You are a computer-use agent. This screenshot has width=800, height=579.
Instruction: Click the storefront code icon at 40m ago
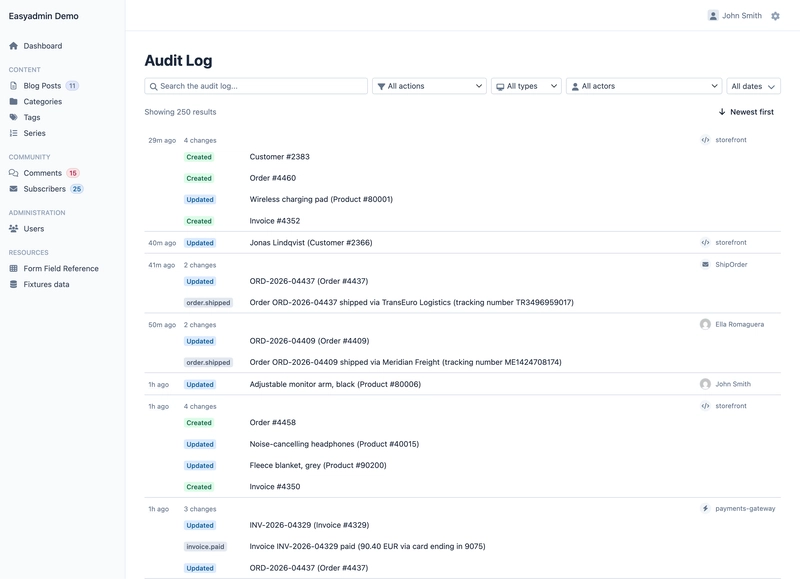tap(705, 243)
